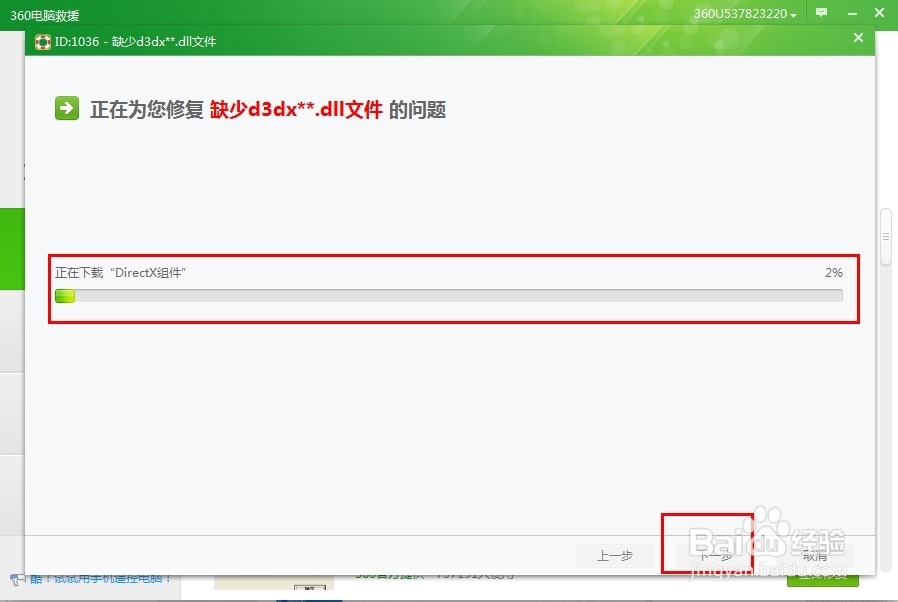Image resolution: width=898 pixels, height=602 pixels.
Task: Click the lifebuoy icon in dialog title
Action: (x=42, y=42)
